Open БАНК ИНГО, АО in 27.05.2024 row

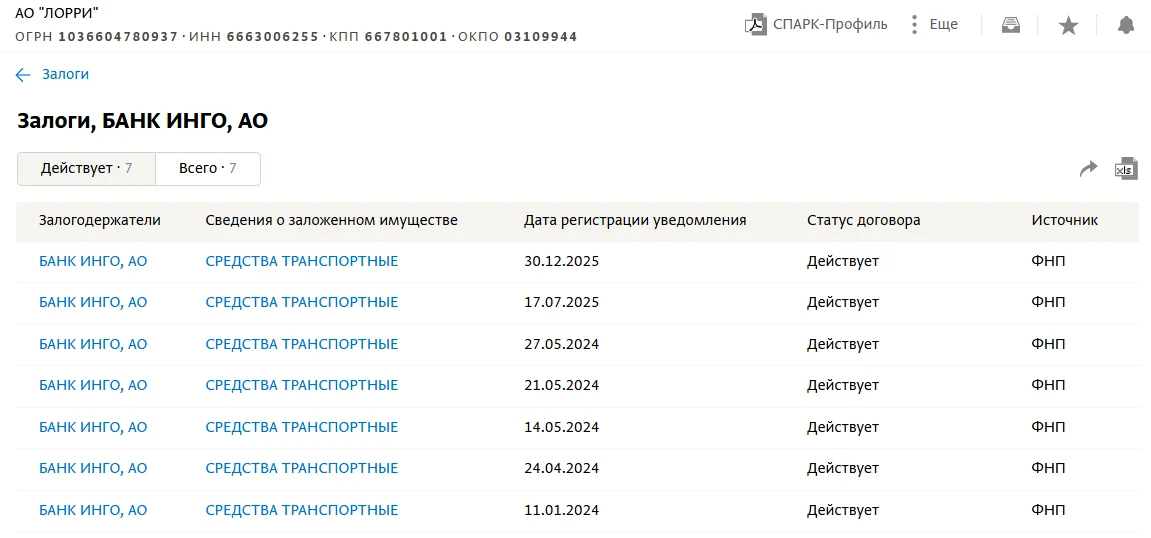(x=93, y=344)
